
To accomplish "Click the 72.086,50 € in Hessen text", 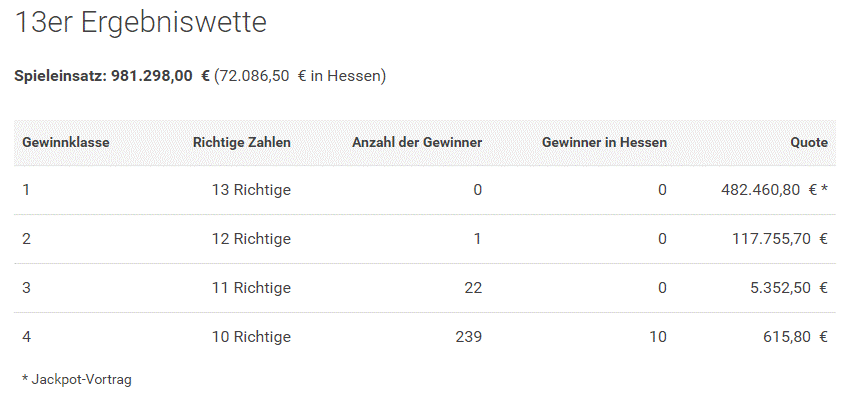I will click(x=301, y=76).
